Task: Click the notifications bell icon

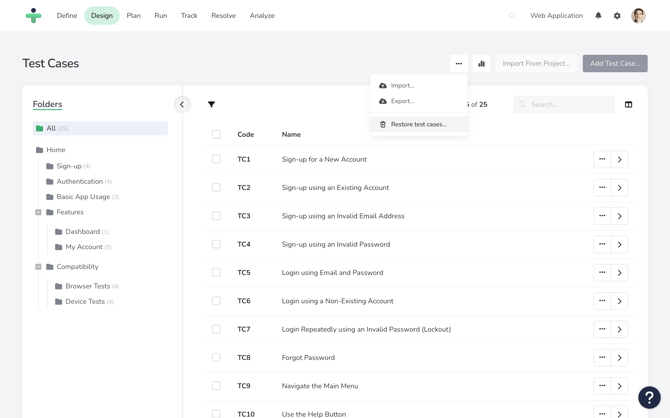Action: coord(598,16)
